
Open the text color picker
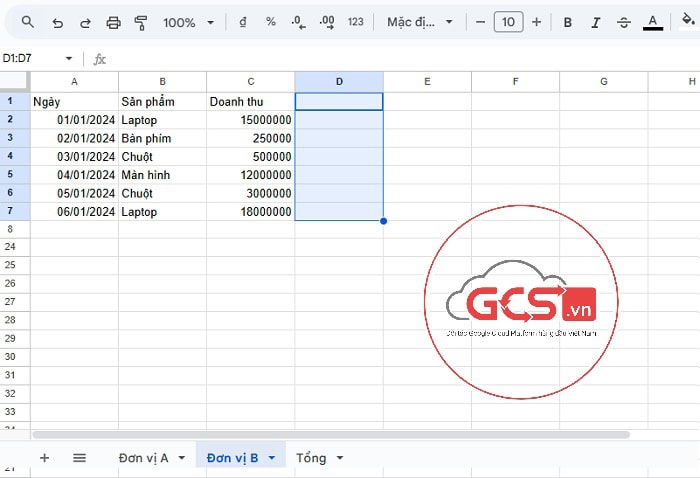653,22
